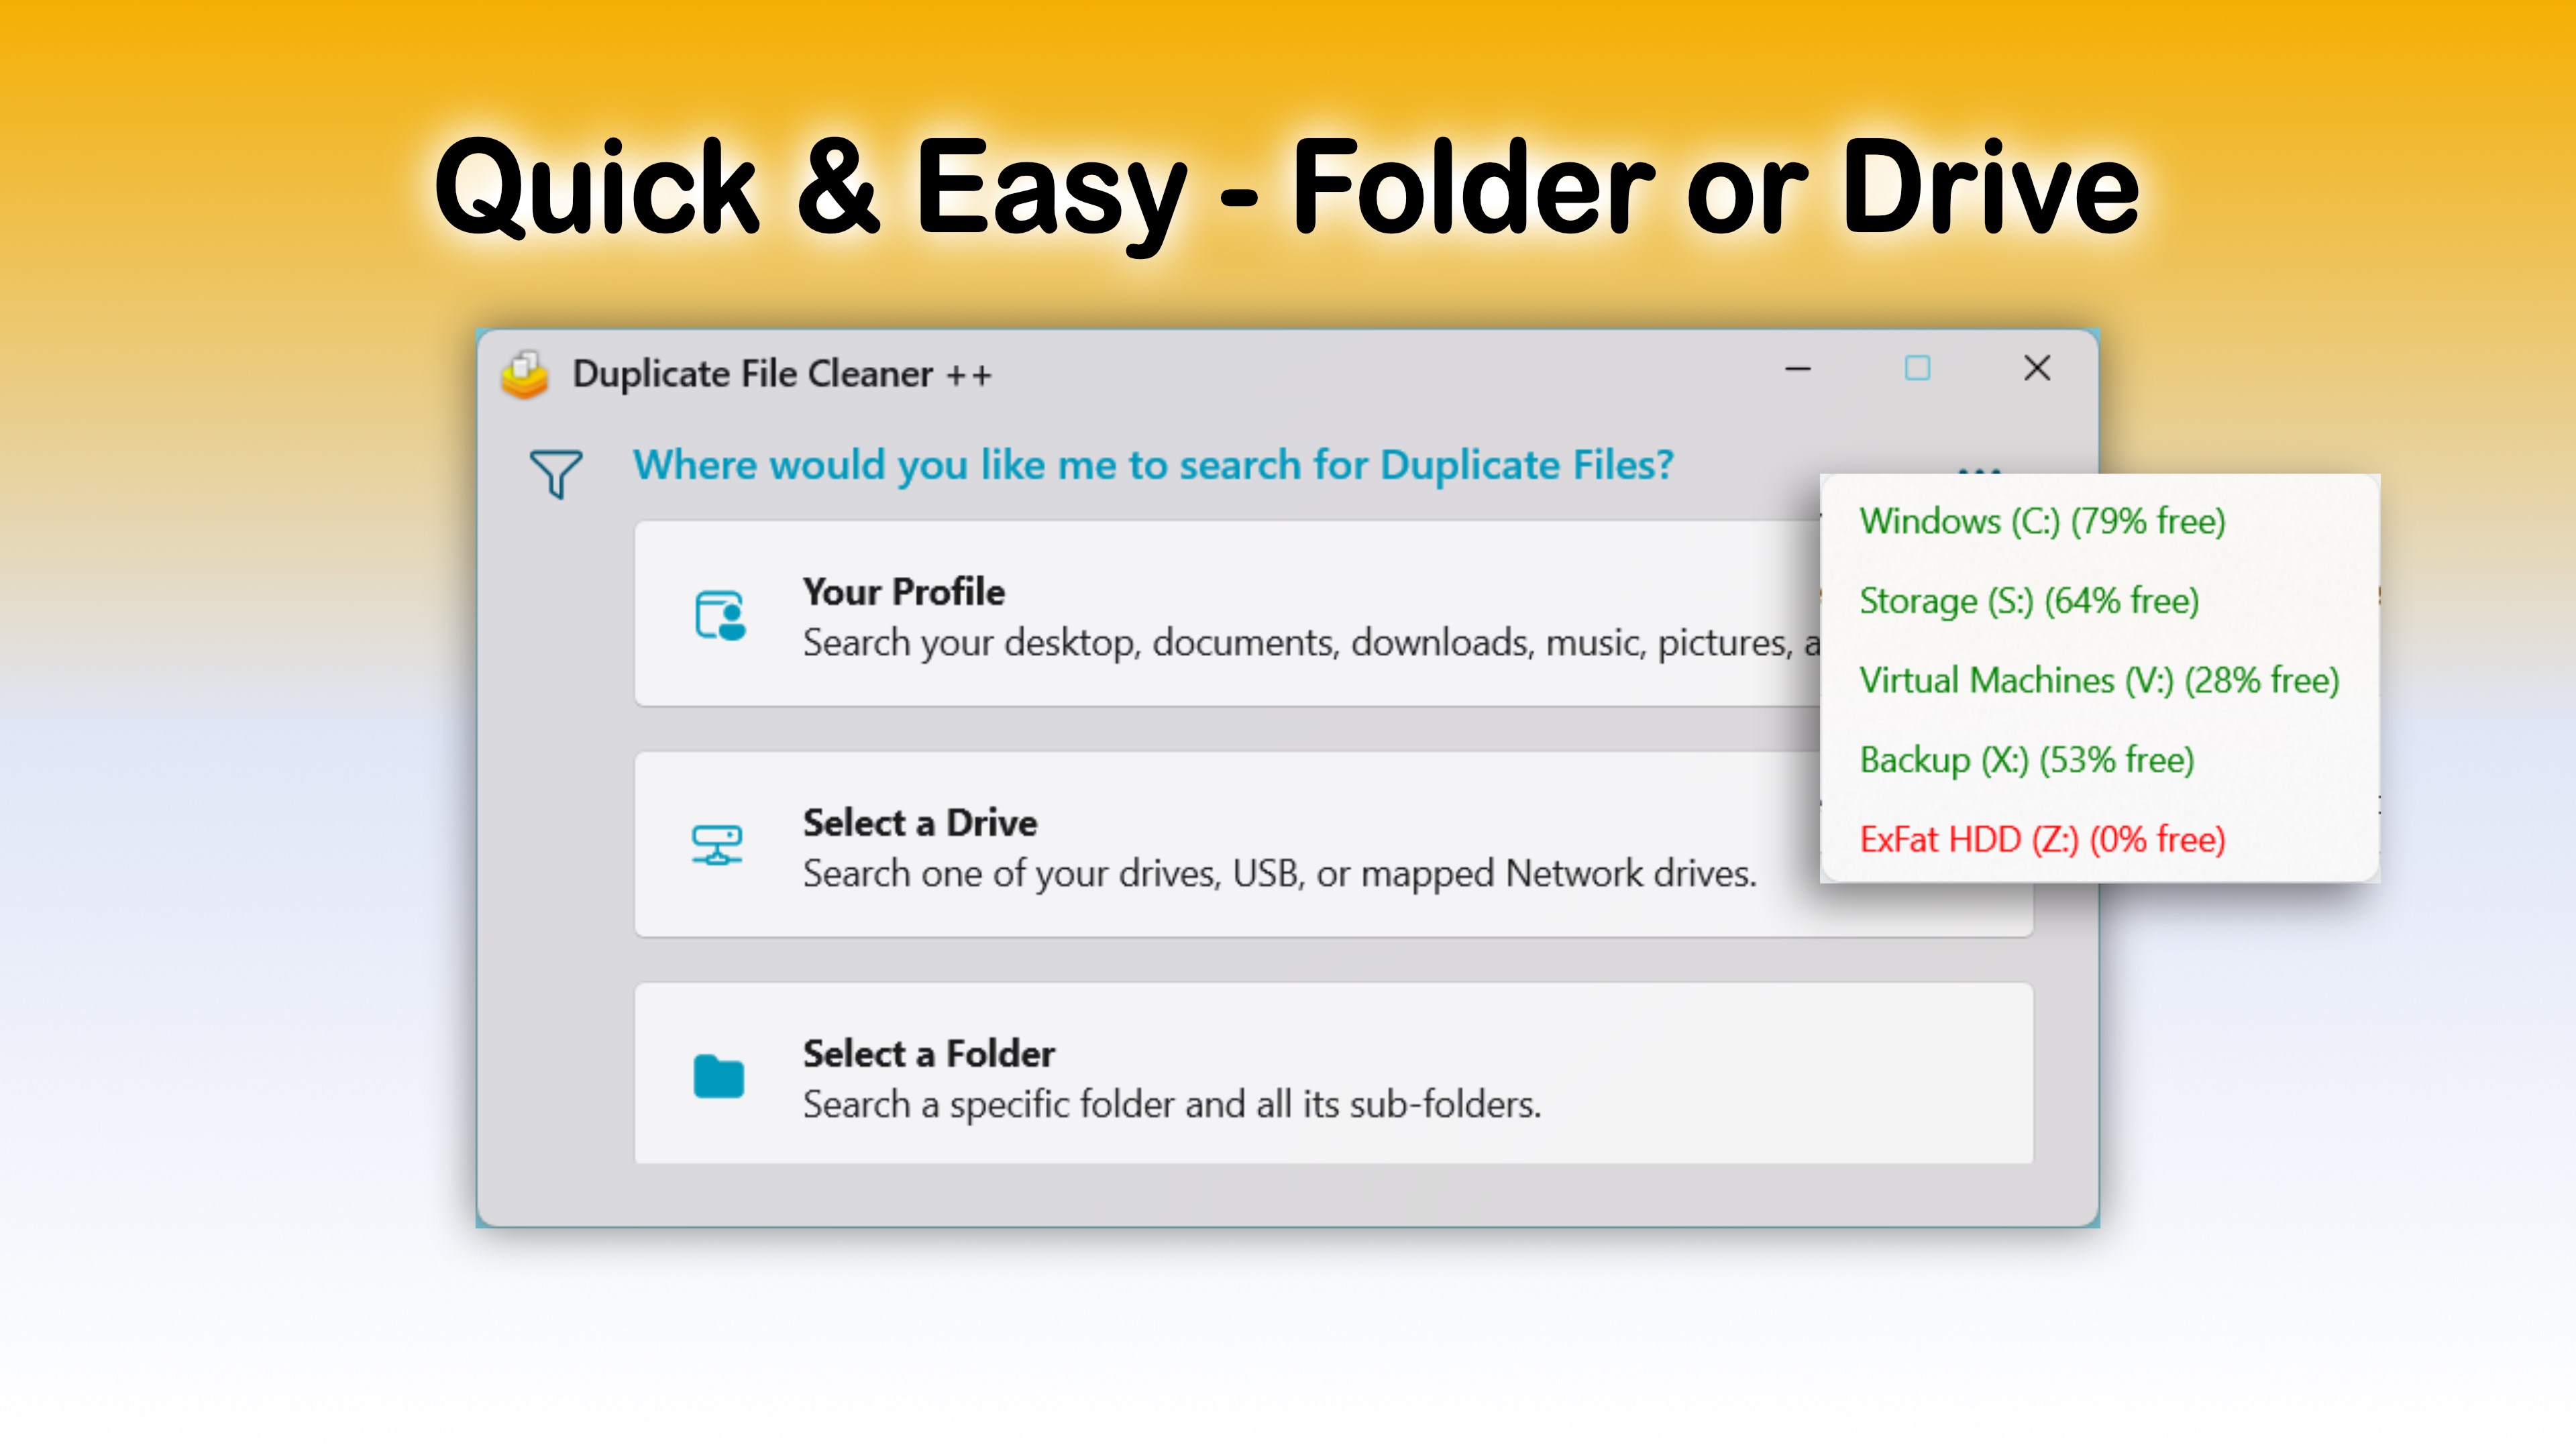Image resolution: width=2576 pixels, height=1449 pixels.
Task: Click the Duplicate File Cleaner app logo
Action: tap(524, 375)
